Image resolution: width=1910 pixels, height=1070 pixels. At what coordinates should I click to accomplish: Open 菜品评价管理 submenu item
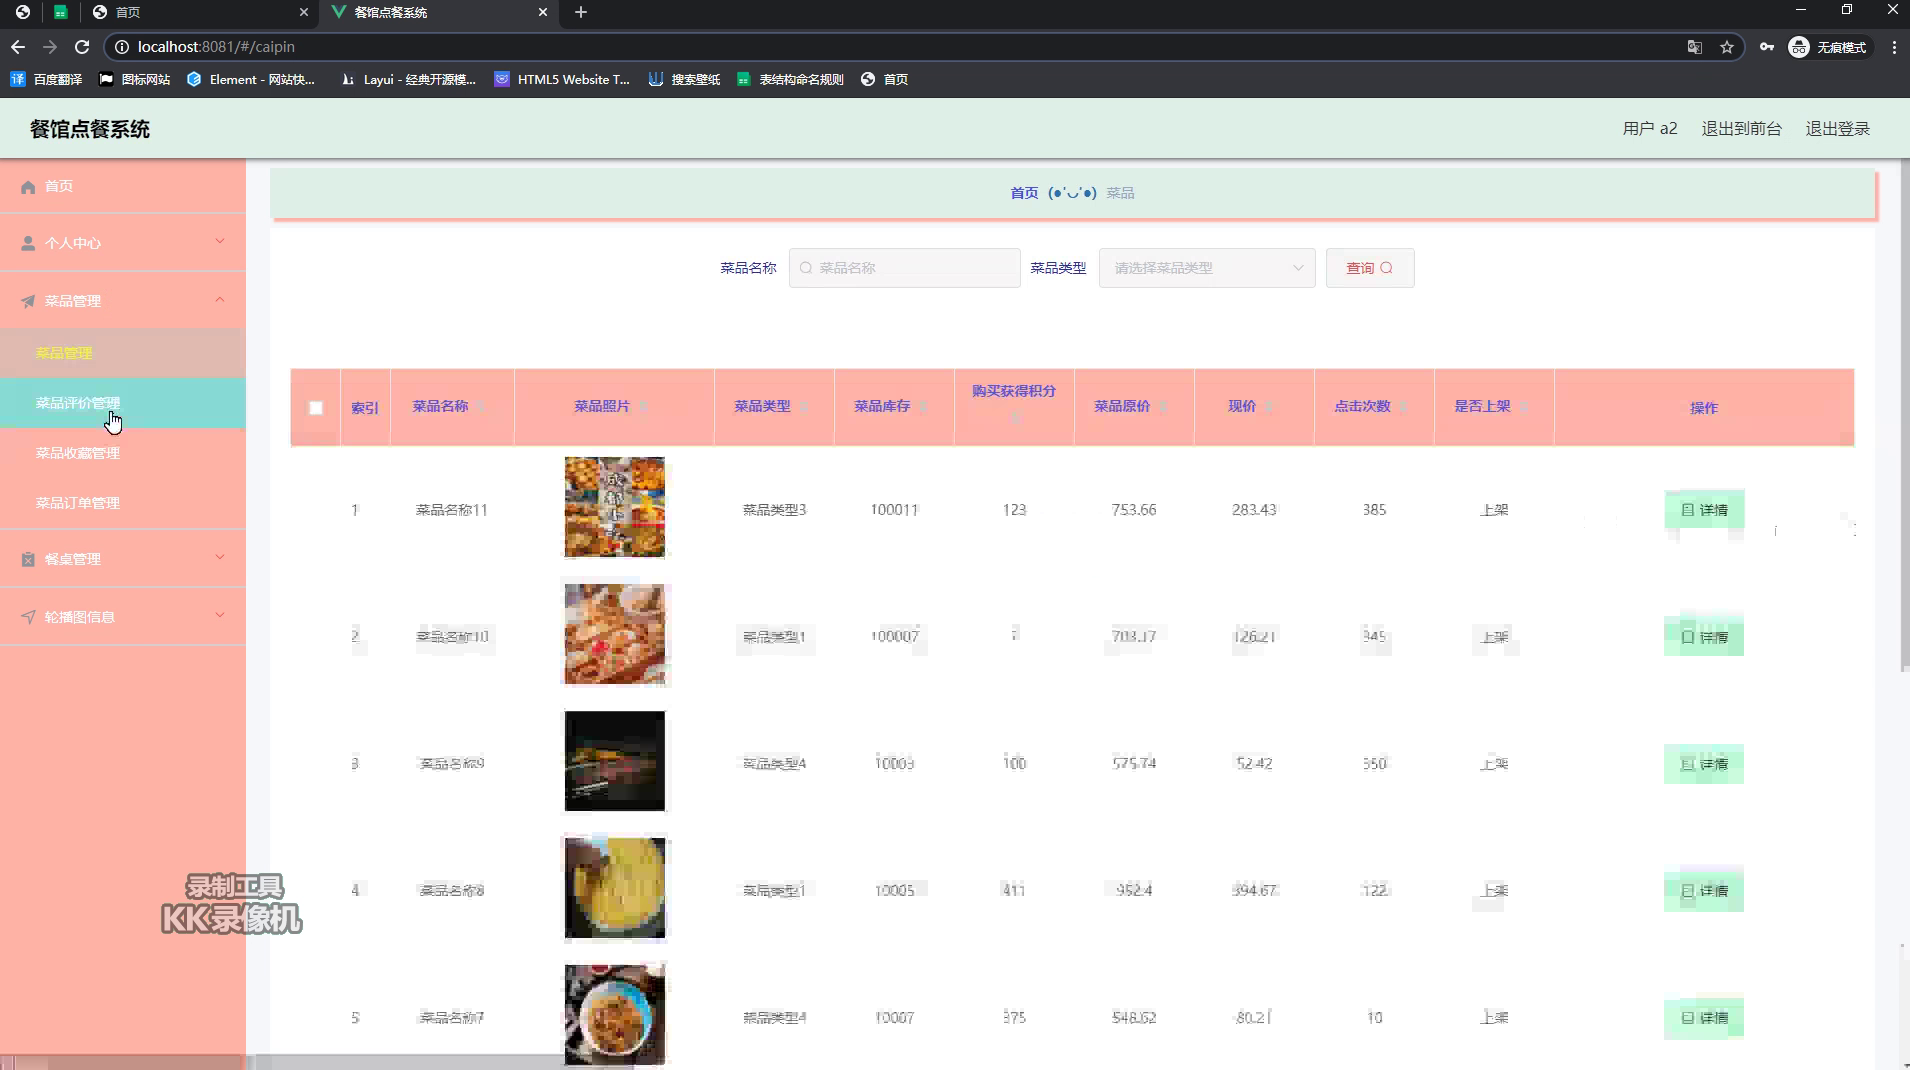pos(122,403)
